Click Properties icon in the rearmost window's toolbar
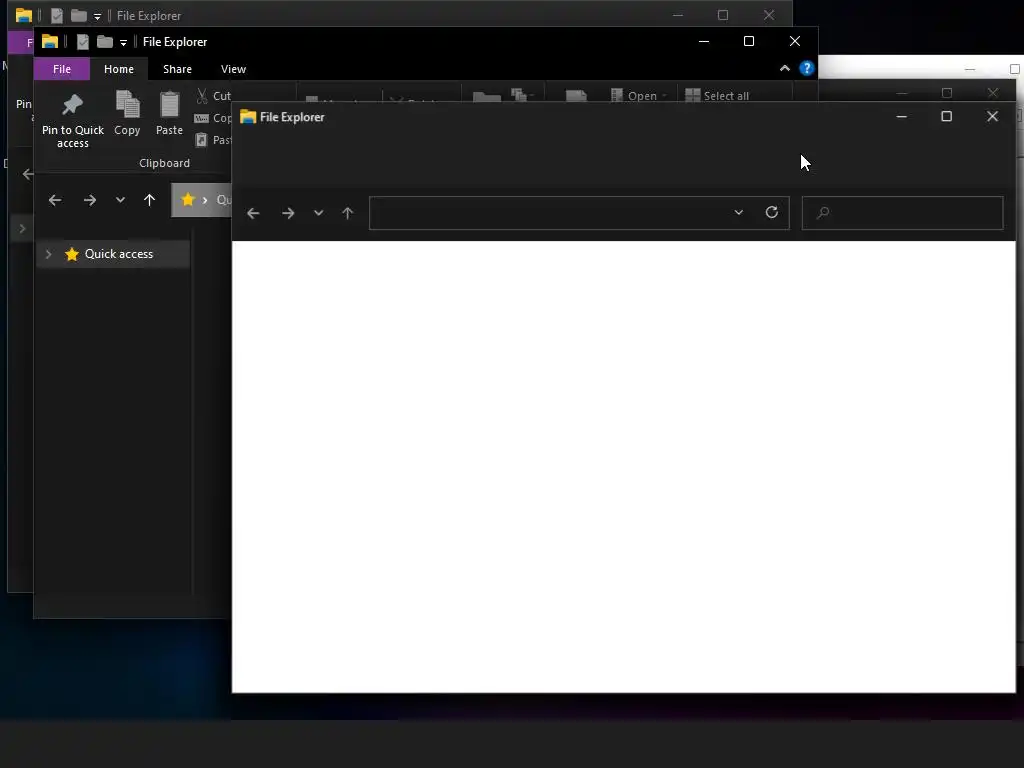Screen dimensions: 1024x768 tap(57, 16)
